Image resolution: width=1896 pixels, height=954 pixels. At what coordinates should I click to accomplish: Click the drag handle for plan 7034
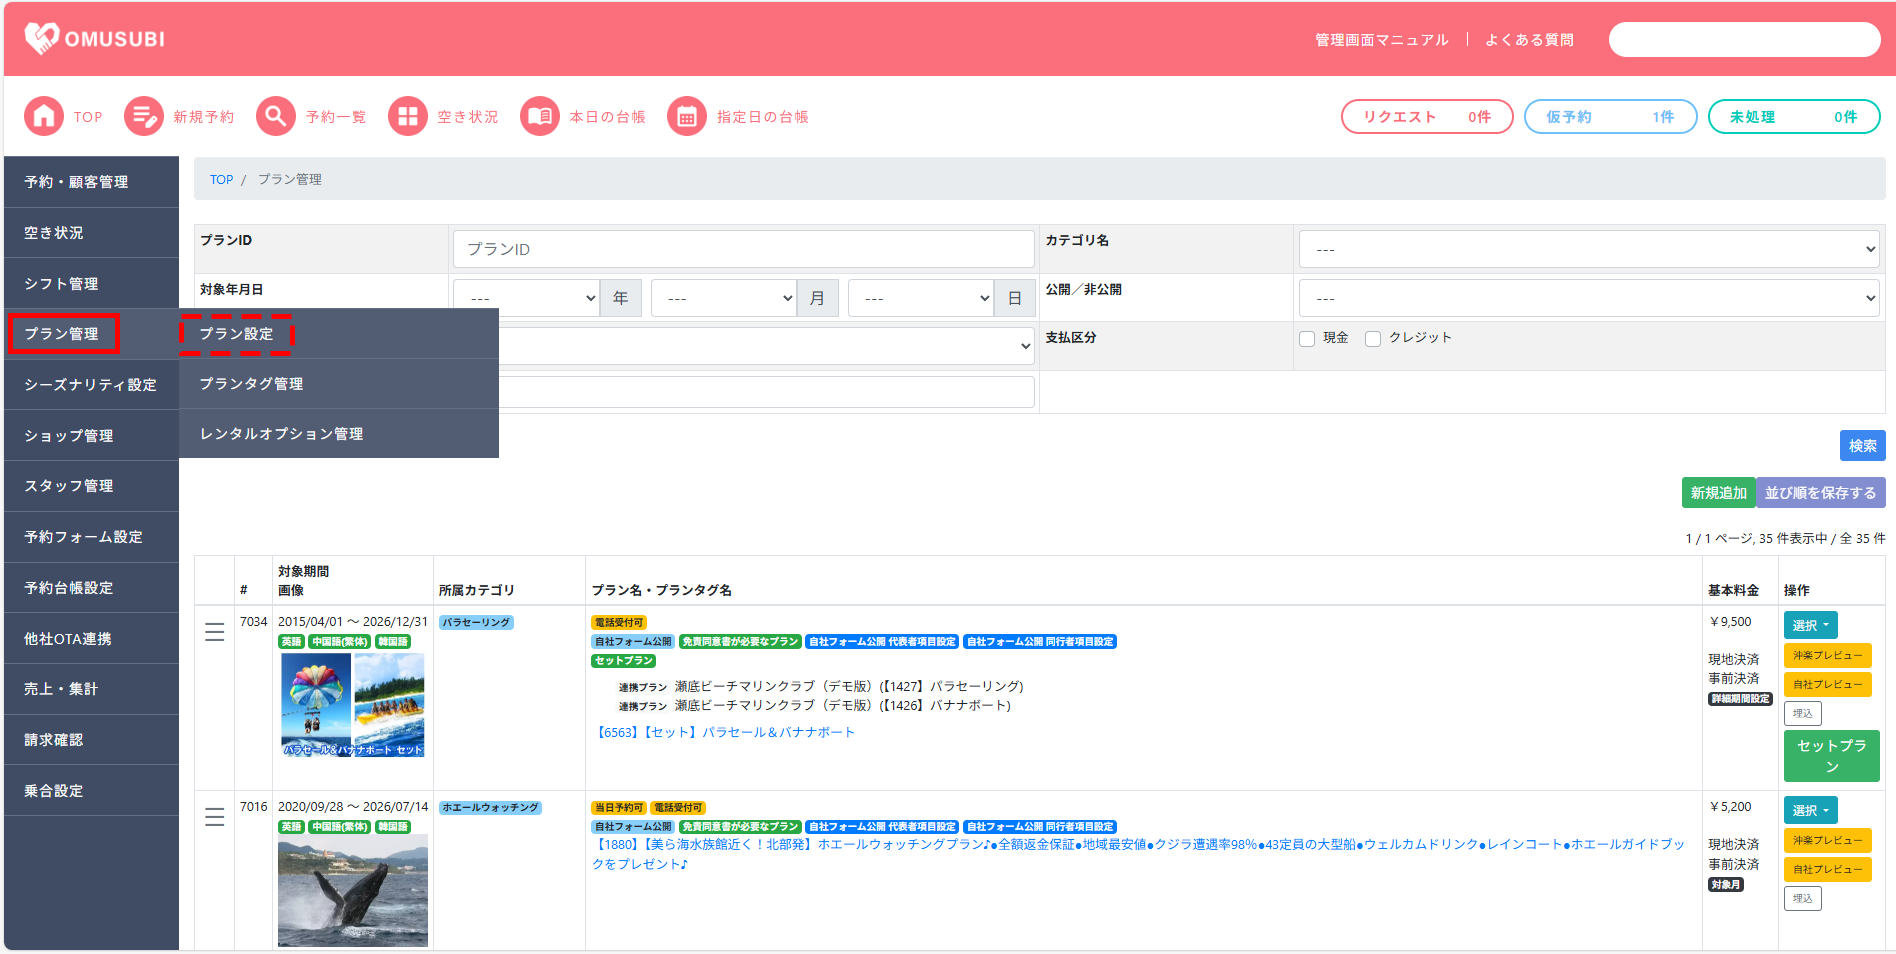(x=214, y=632)
